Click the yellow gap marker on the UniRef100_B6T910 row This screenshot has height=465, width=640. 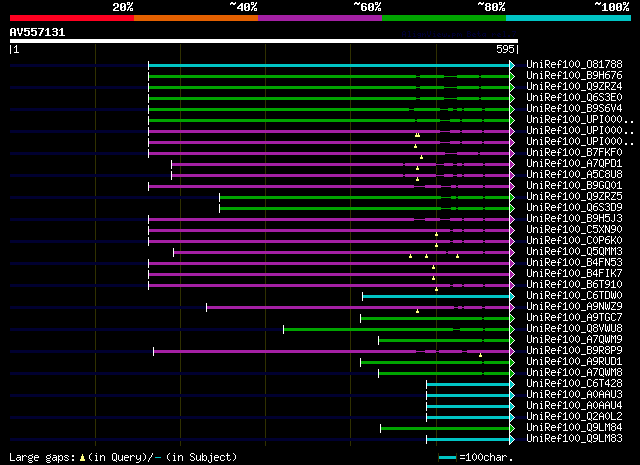436,289
